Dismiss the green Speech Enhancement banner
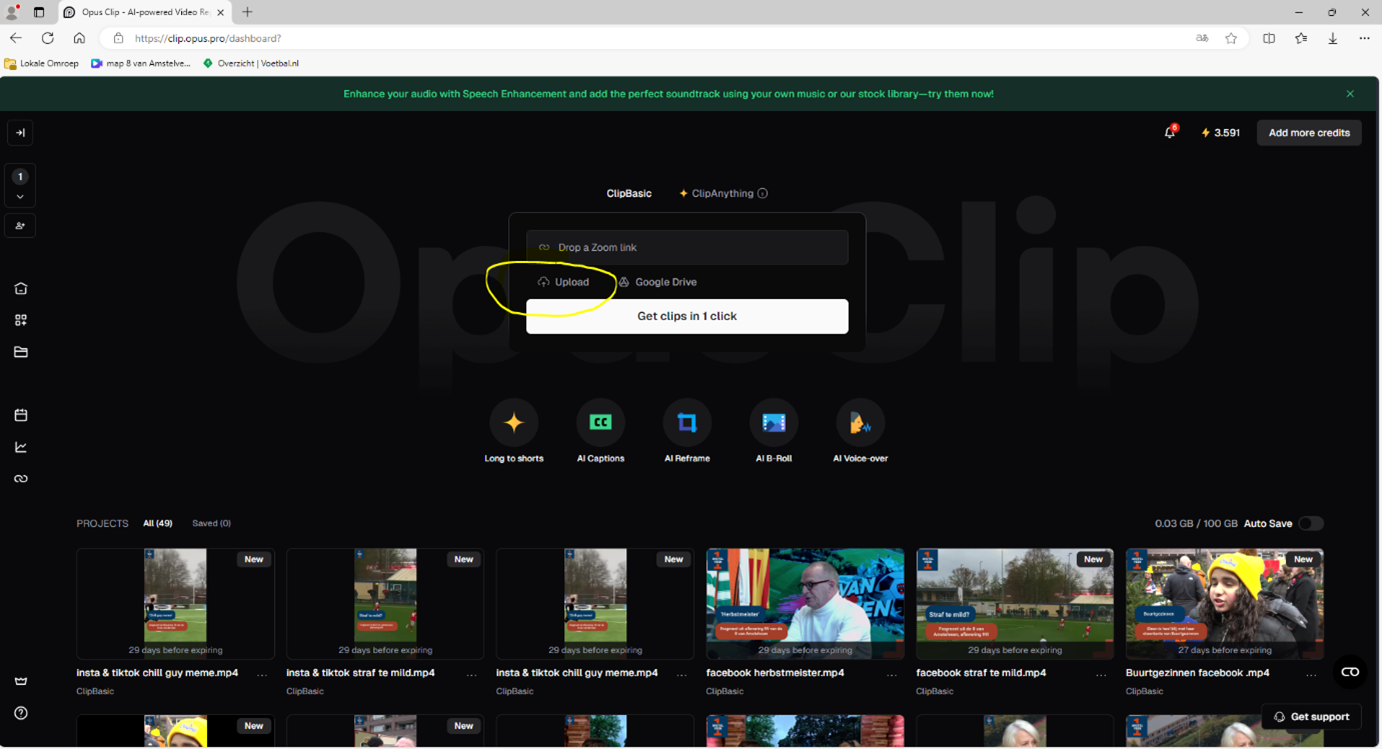Image resolution: width=1382 pixels, height=749 pixels. coord(1350,94)
